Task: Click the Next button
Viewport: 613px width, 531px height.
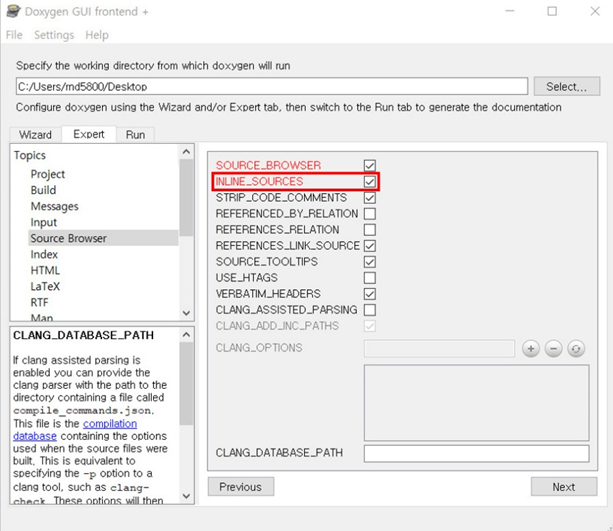Action: tap(563, 487)
